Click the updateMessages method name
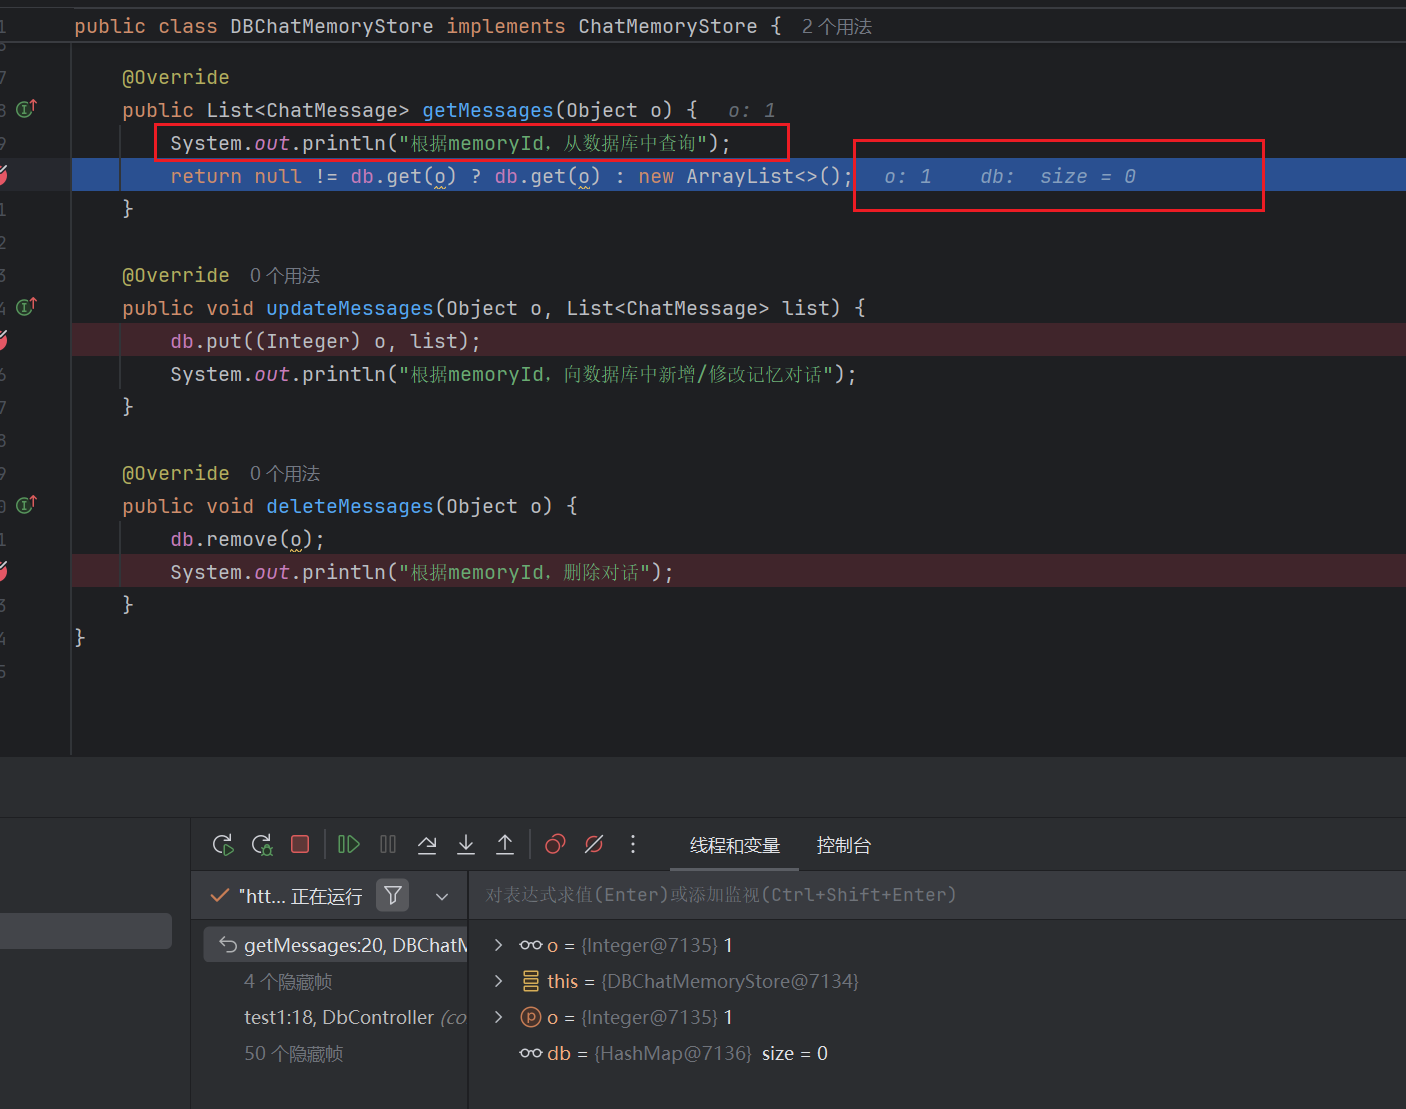The height and width of the screenshot is (1109, 1406). click(350, 308)
